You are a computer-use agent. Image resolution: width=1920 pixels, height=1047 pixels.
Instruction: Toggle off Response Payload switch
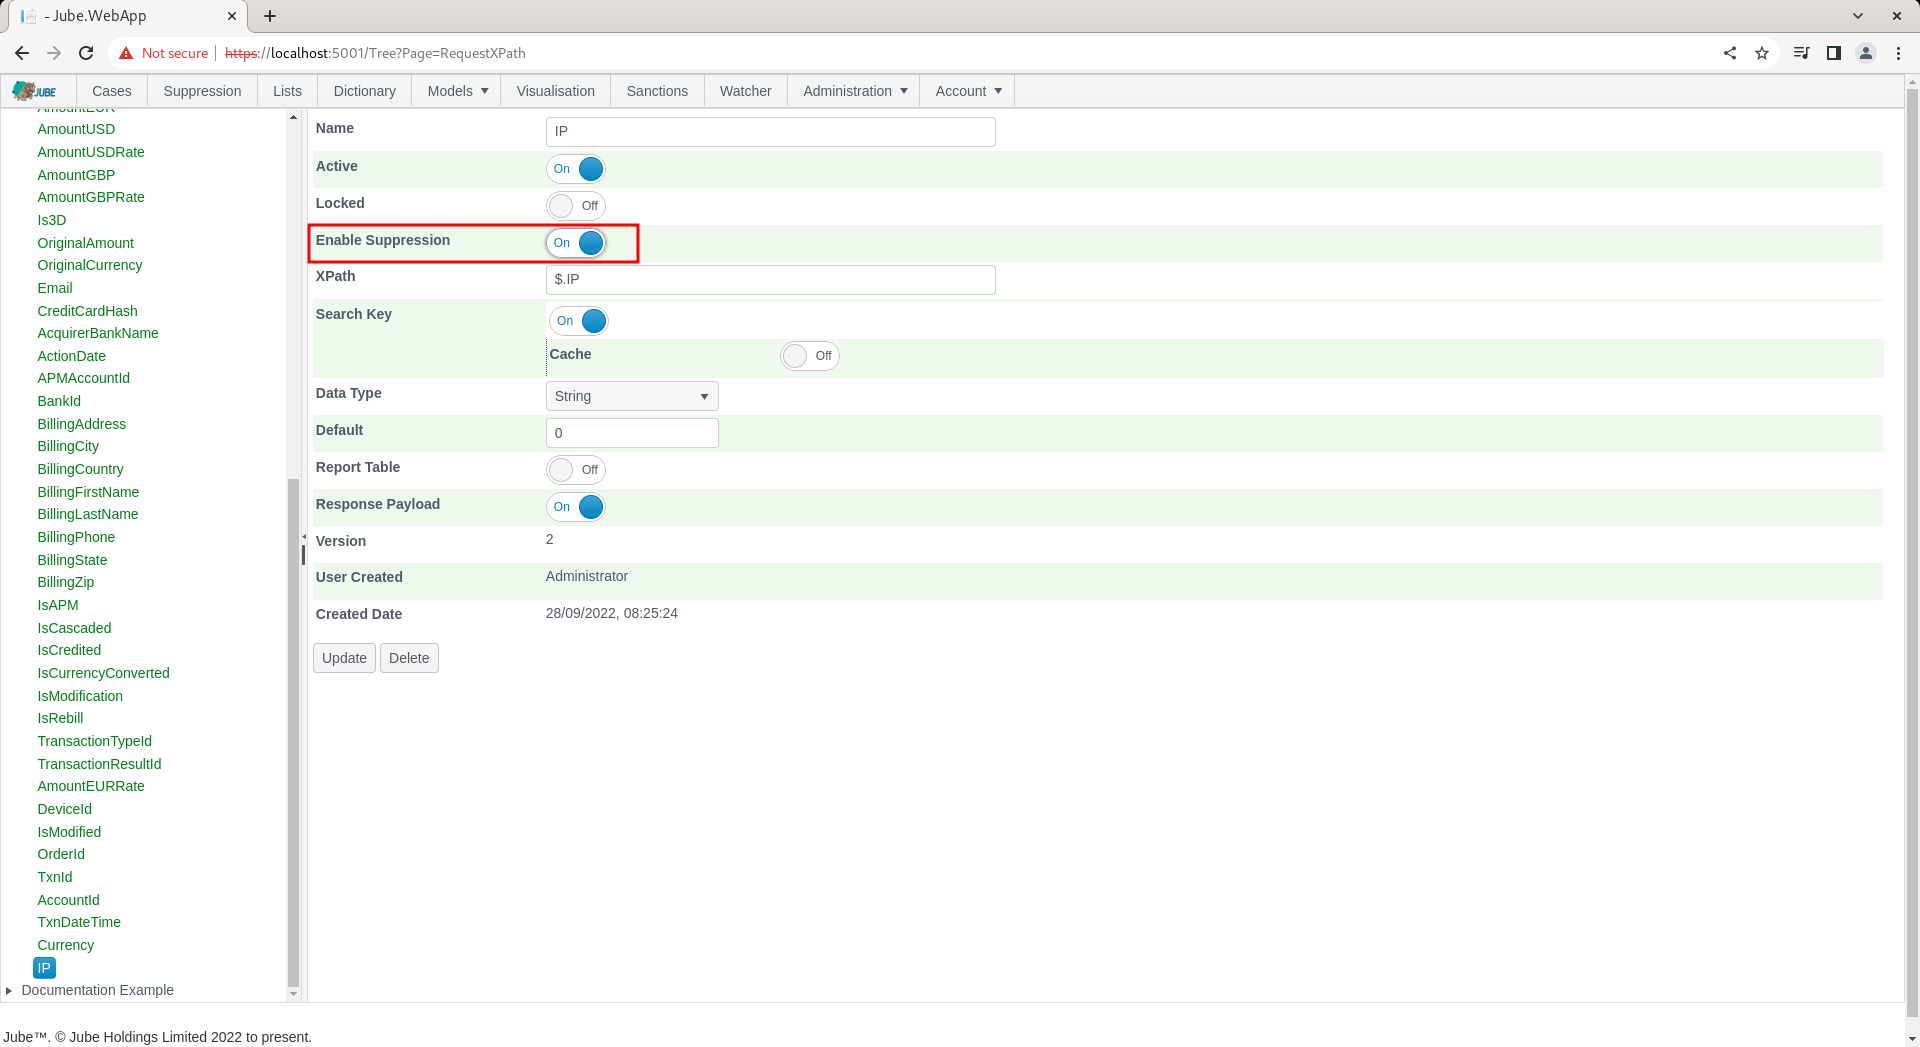576,507
